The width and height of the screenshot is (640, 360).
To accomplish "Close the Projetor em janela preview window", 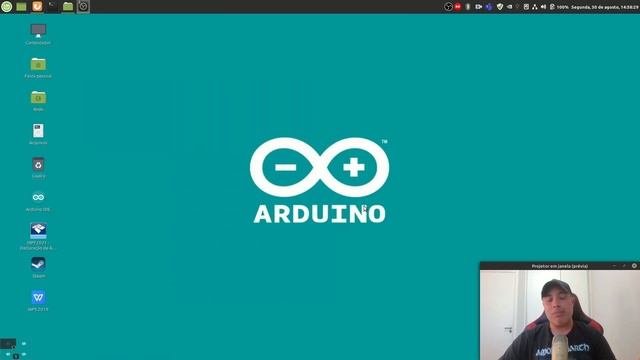I will 634,266.
